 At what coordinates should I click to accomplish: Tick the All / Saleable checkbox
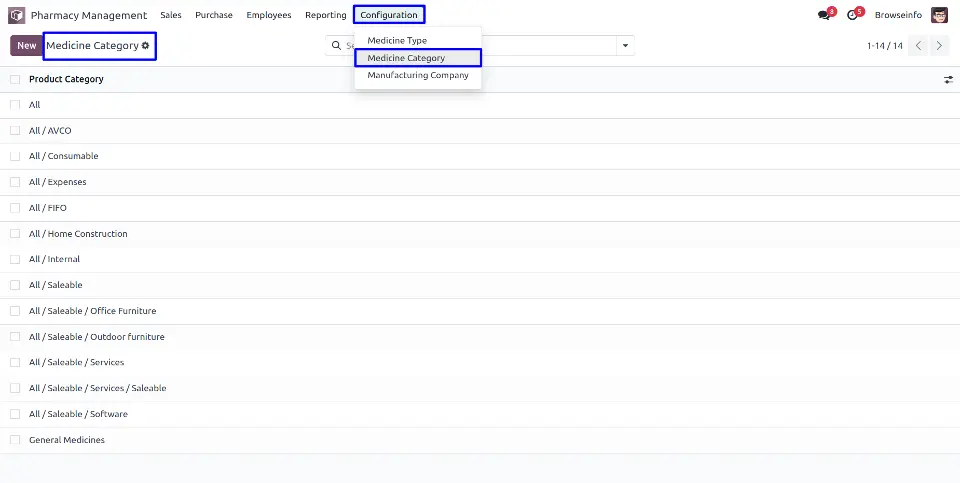(15, 285)
